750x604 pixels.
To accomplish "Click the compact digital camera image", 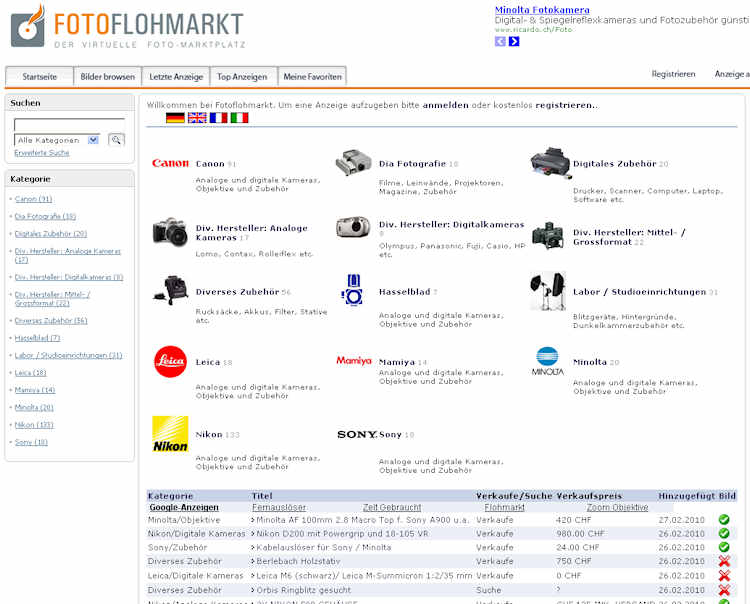I will pyautogui.click(x=353, y=227).
